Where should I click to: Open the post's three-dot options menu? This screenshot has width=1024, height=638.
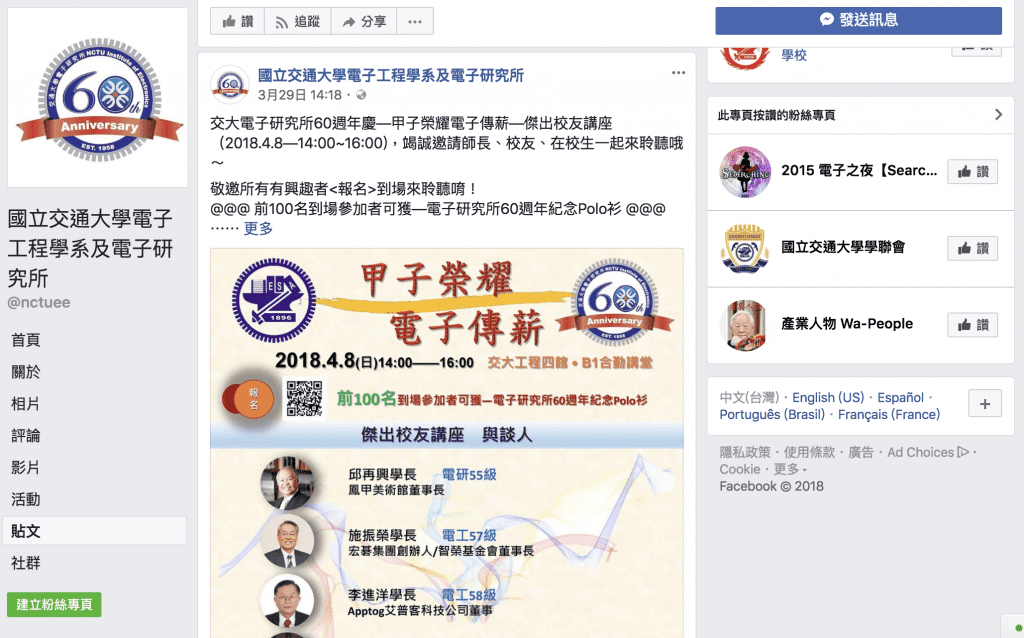pos(679,72)
